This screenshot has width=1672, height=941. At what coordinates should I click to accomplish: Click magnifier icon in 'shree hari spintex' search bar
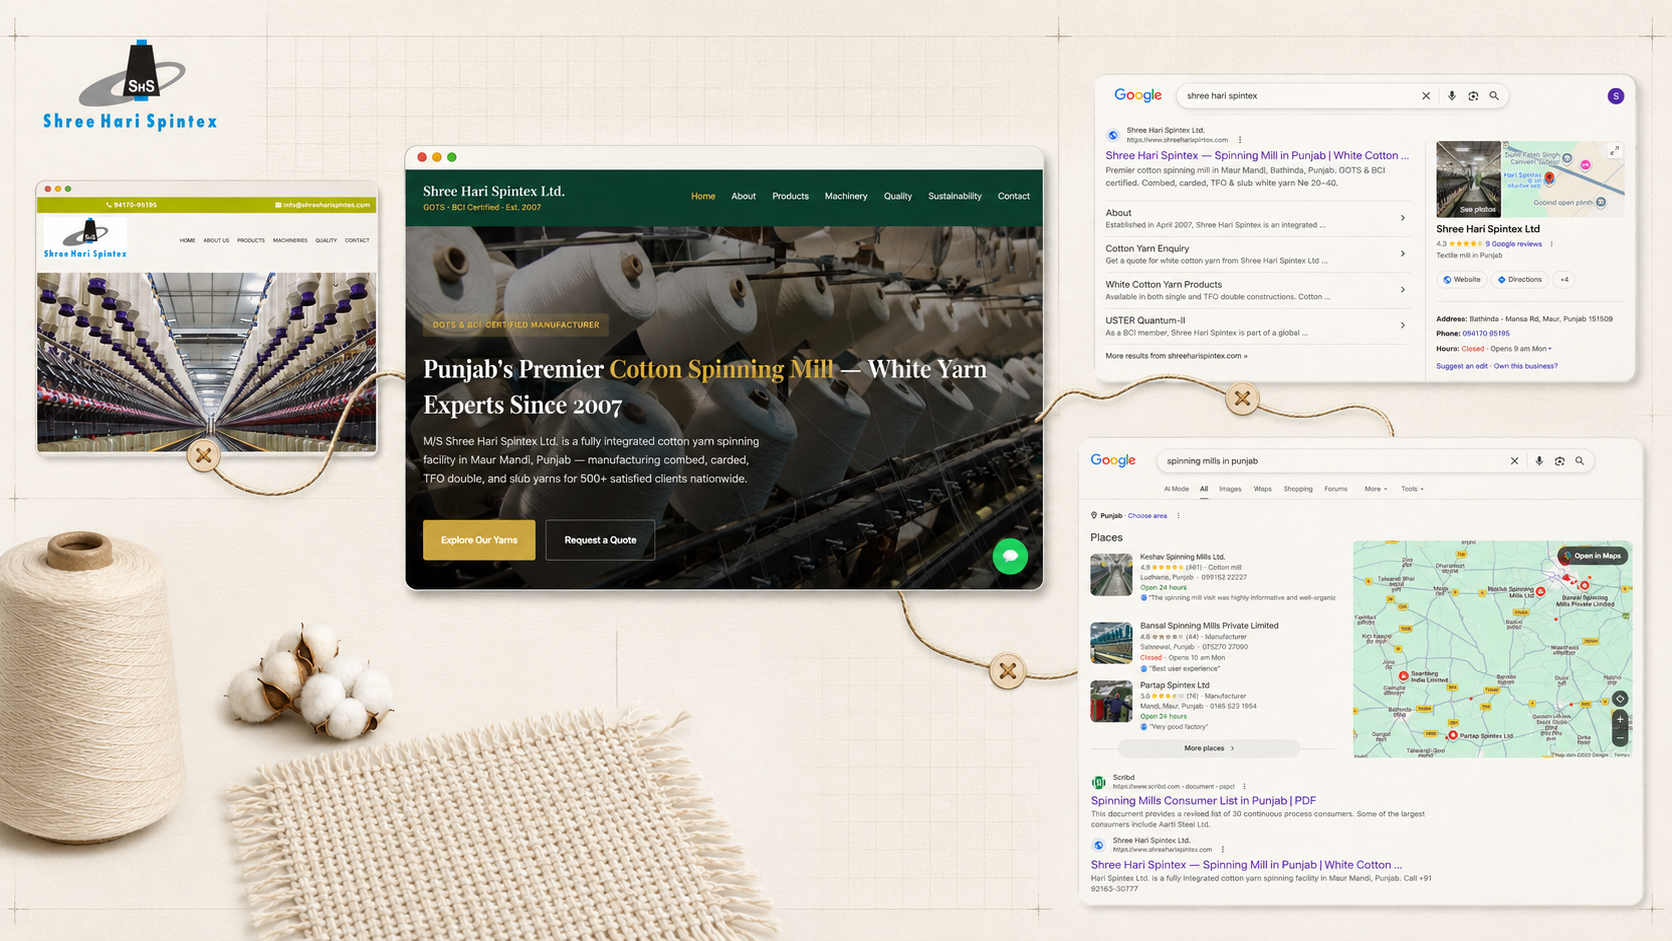tap(1494, 96)
